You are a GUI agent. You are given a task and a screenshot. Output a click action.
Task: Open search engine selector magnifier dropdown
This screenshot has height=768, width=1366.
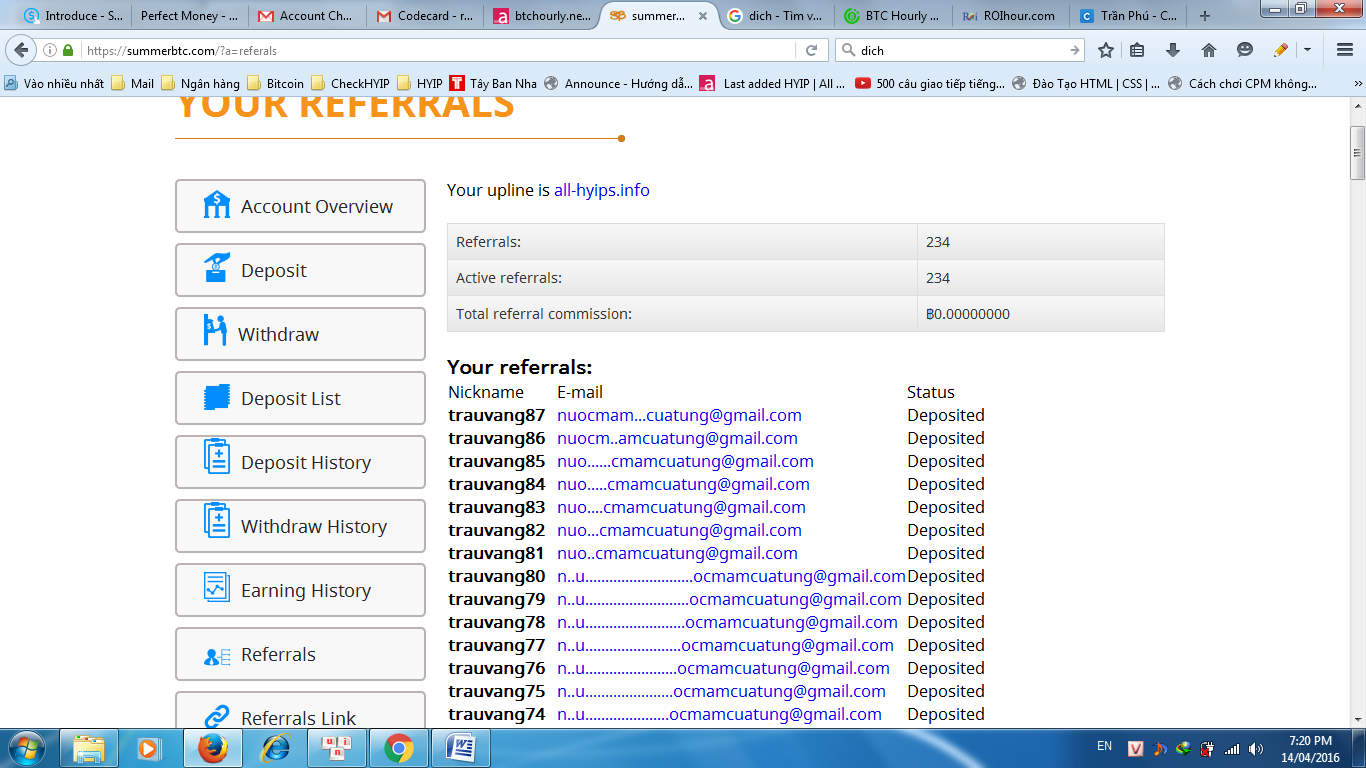(x=848, y=50)
